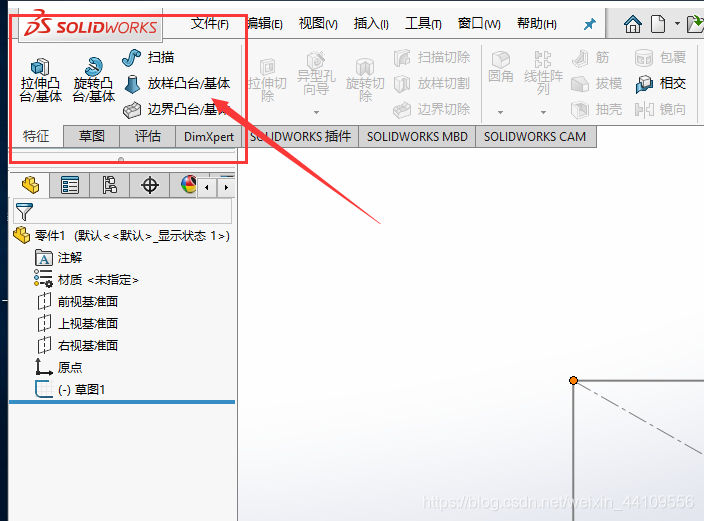704x521 pixels.
Task: Open the 插入(I) menu
Action: (371, 23)
